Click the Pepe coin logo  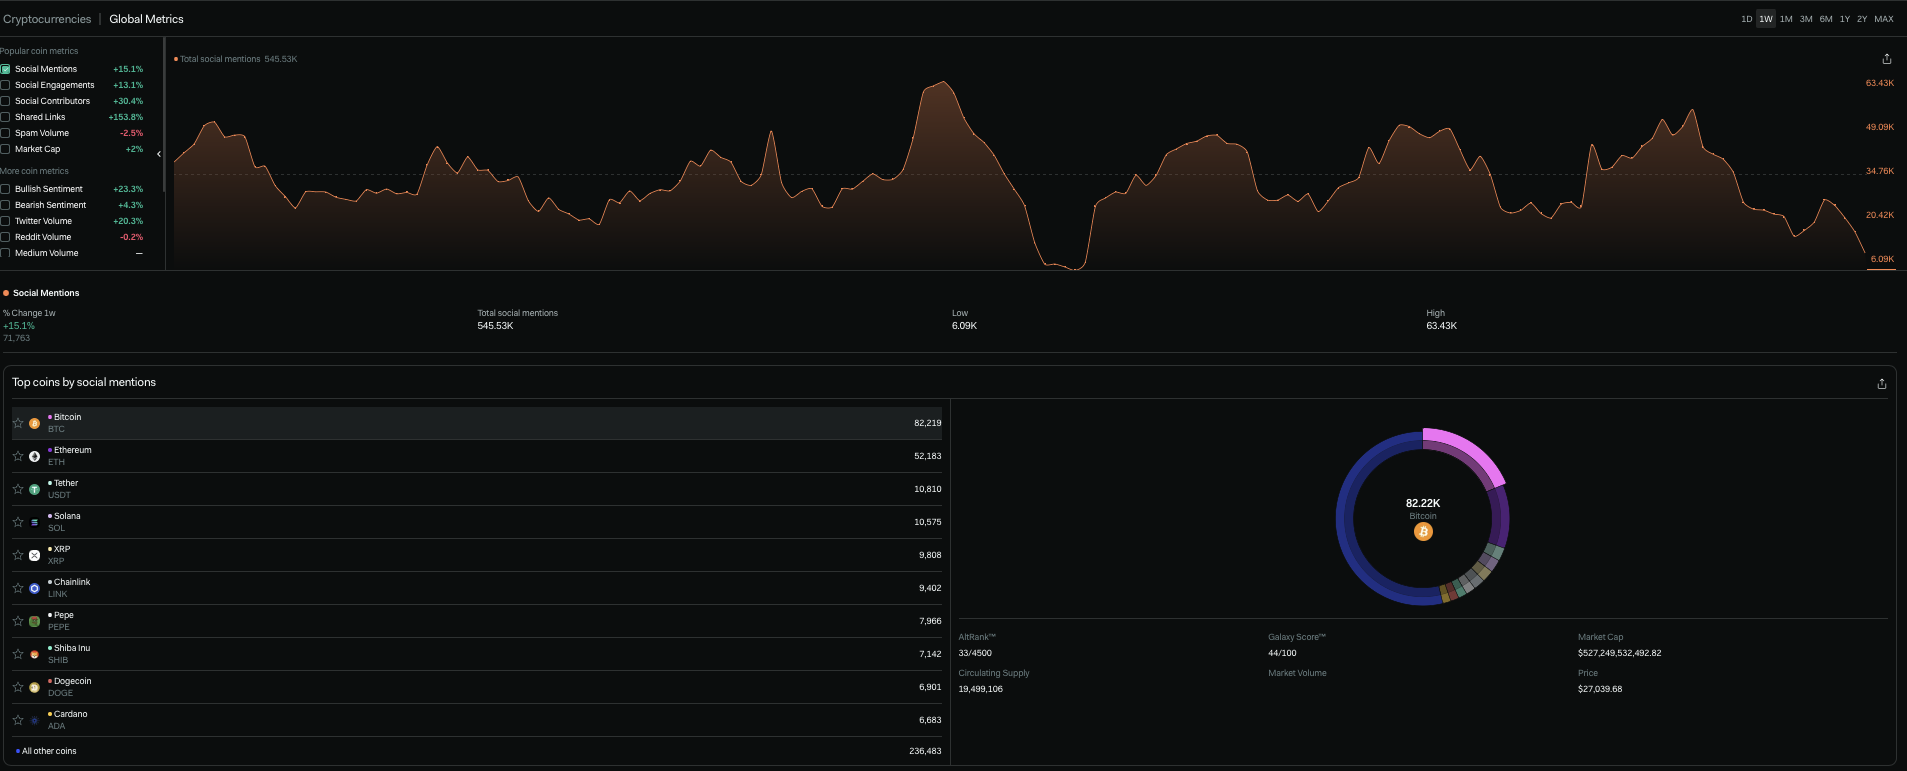(x=35, y=622)
